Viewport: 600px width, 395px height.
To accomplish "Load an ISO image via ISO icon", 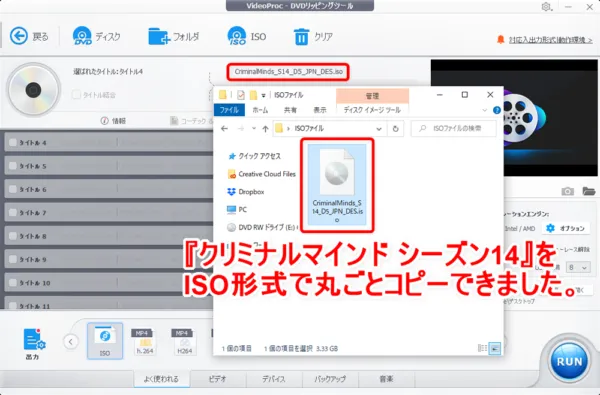I will 236,36.
